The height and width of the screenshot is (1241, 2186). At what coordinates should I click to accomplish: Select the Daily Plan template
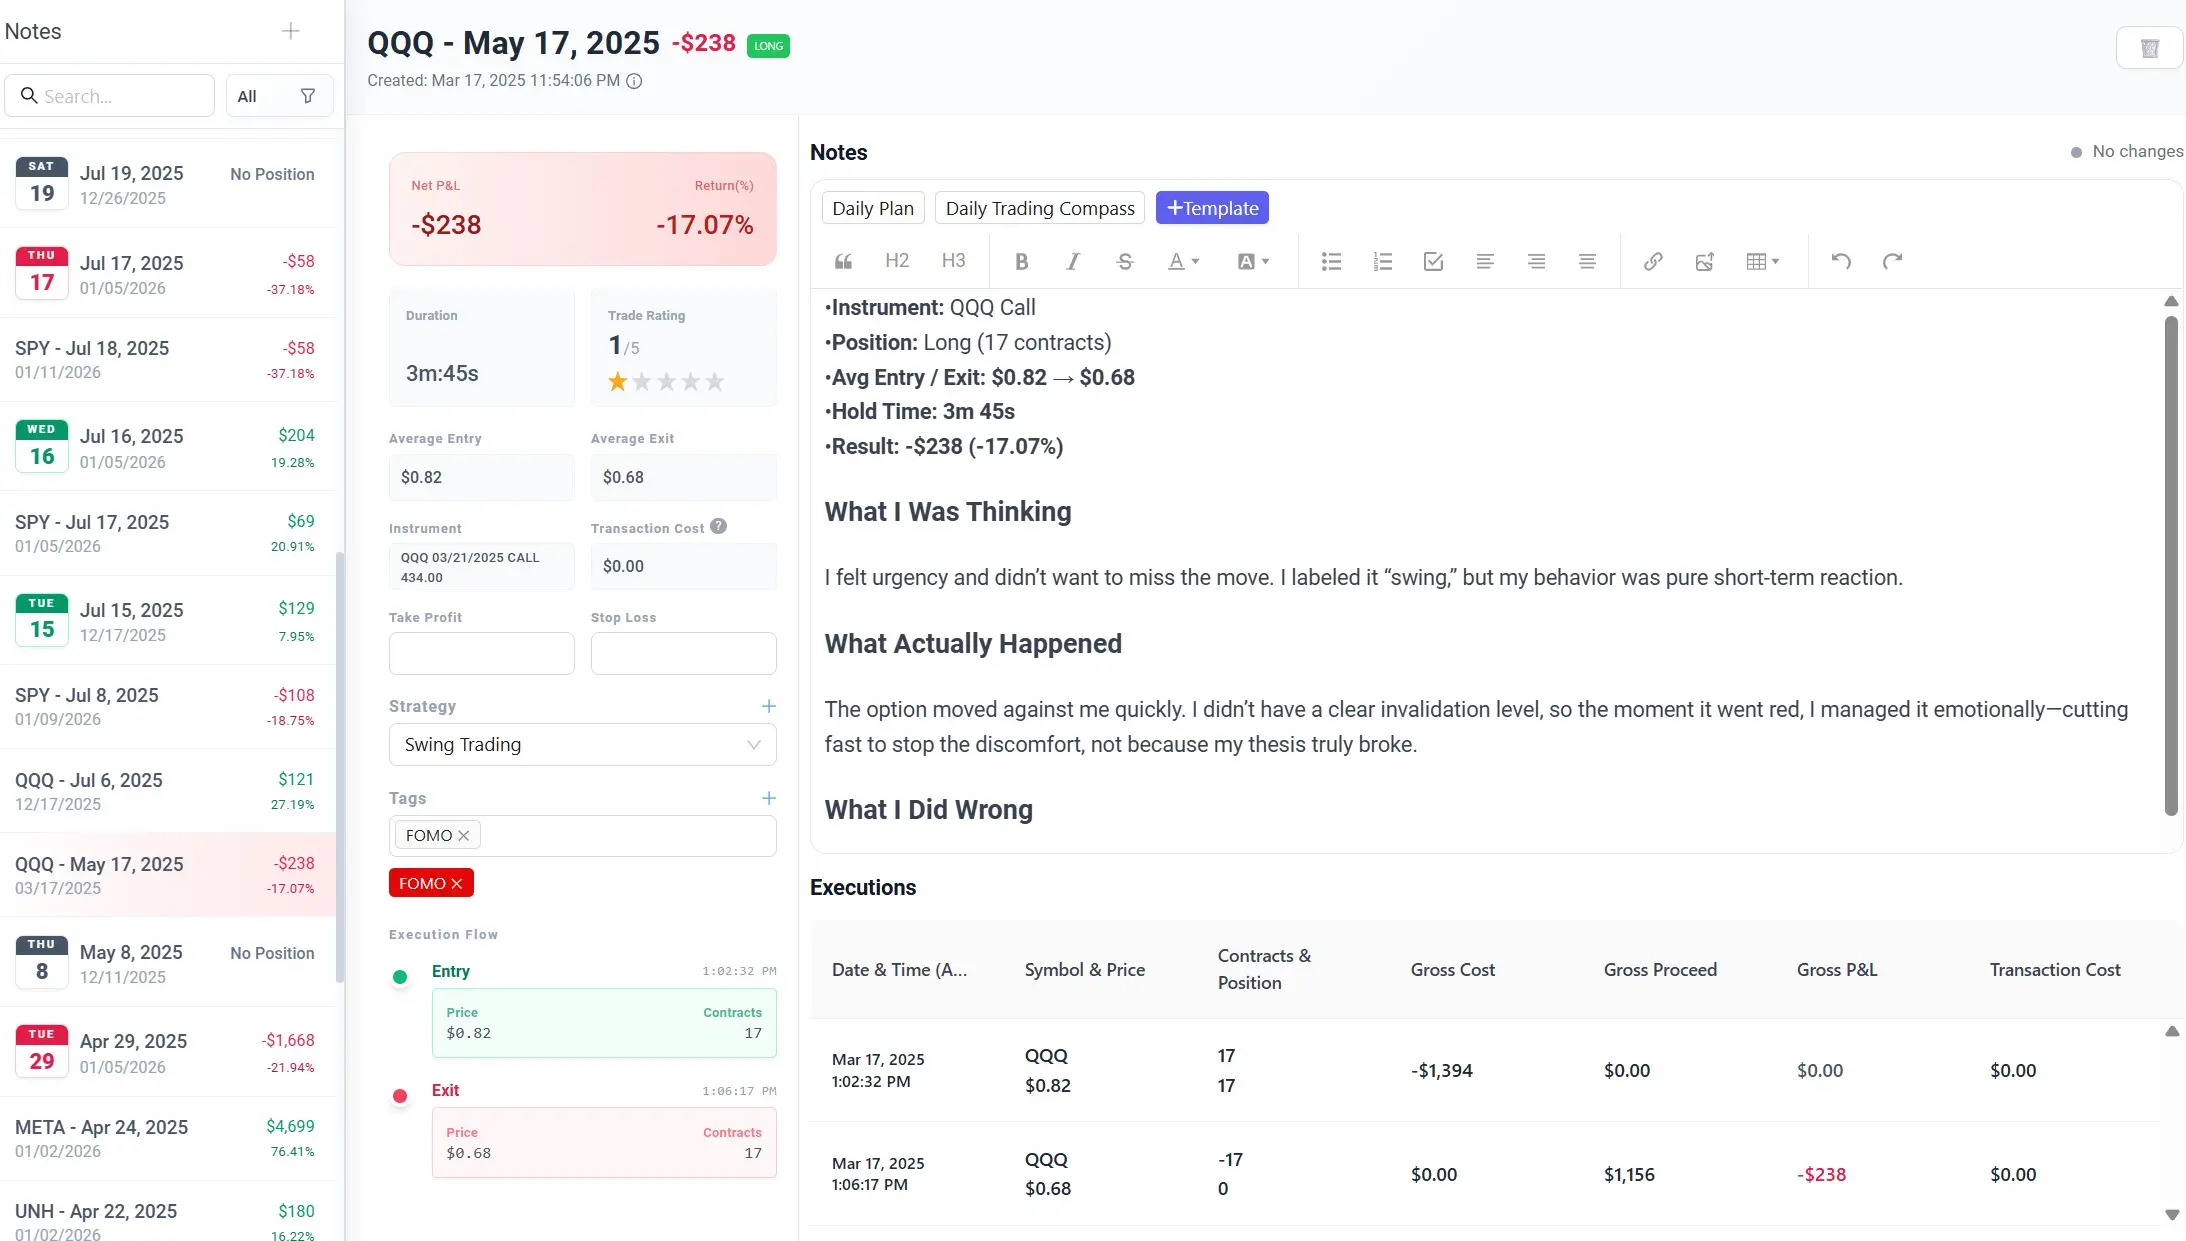(872, 207)
